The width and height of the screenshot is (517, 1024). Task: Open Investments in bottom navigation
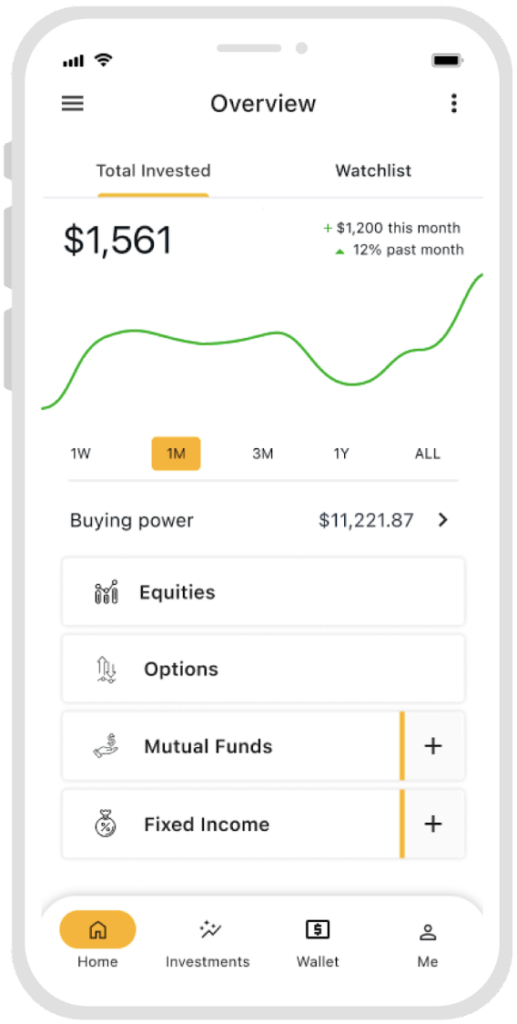(208, 942)
